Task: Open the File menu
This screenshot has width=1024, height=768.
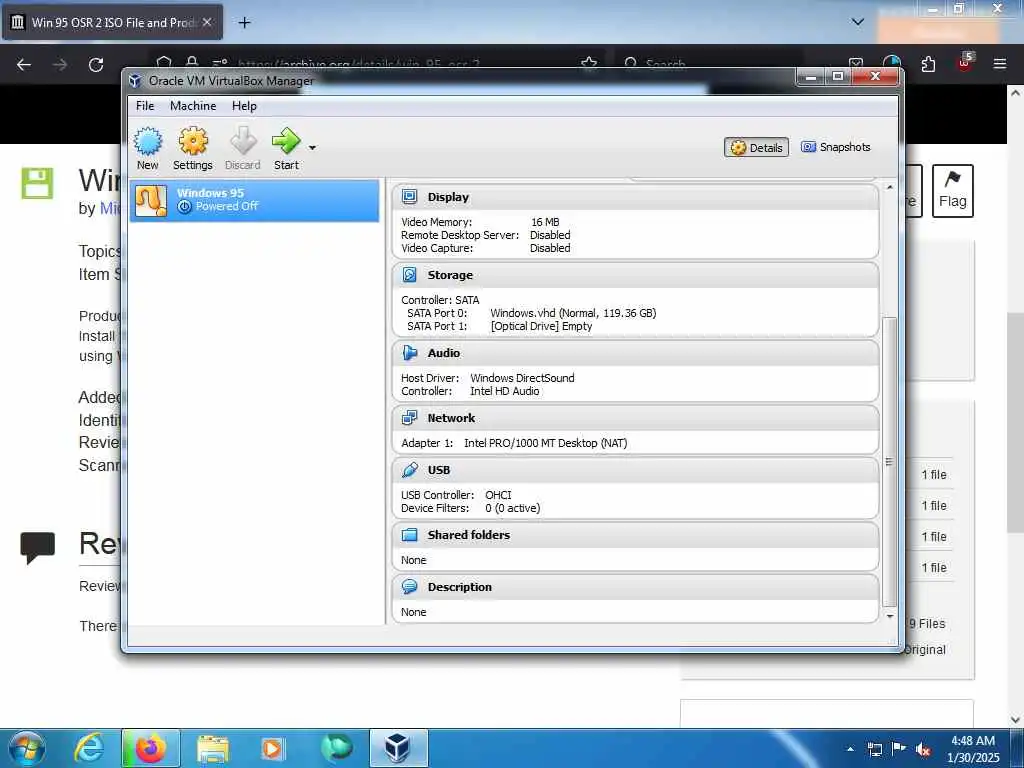Action: pyautogui.click(x=145, y=106)
